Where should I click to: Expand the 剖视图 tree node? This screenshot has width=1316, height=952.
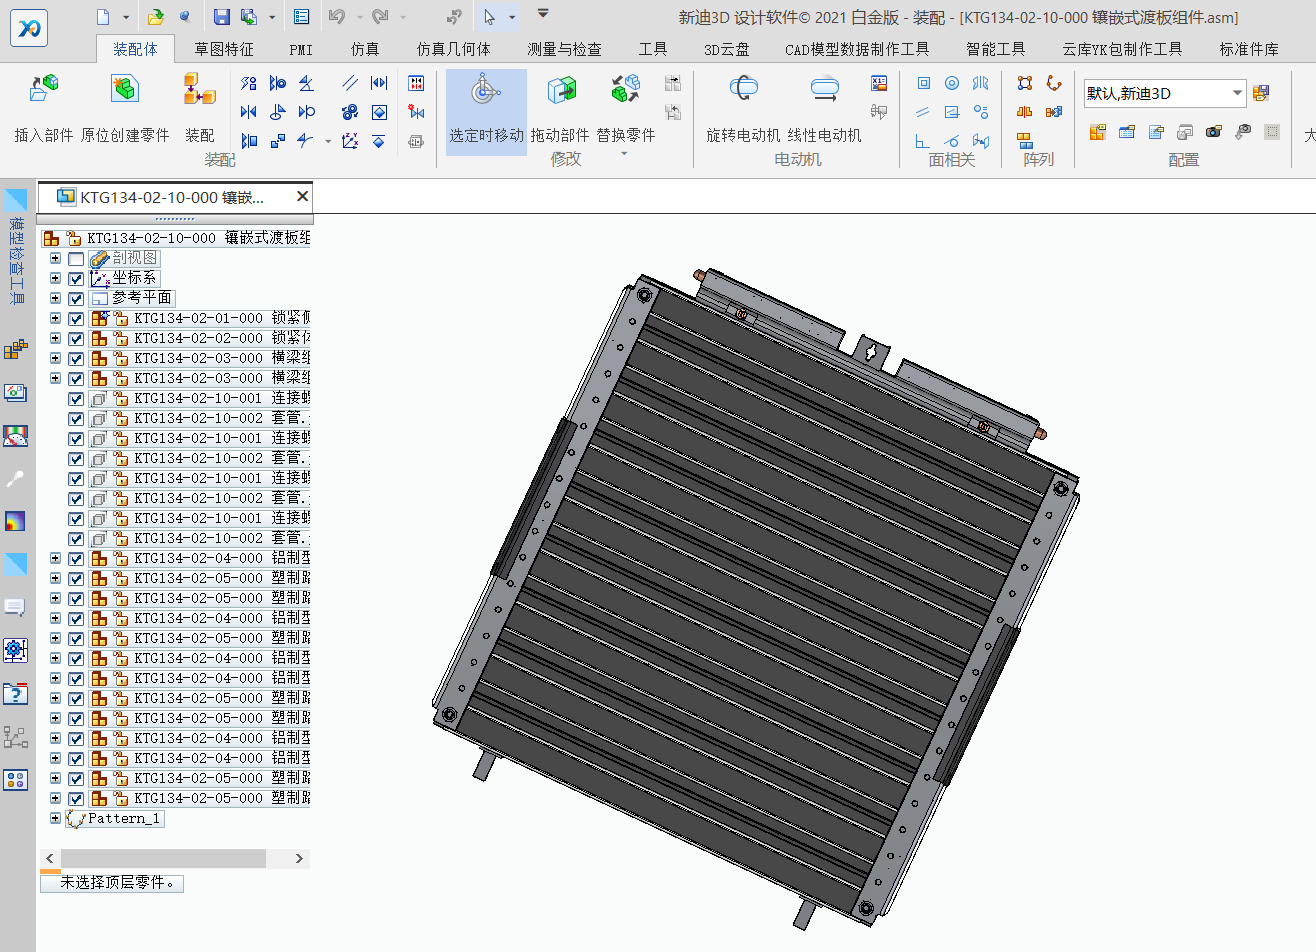click(55, 258)
